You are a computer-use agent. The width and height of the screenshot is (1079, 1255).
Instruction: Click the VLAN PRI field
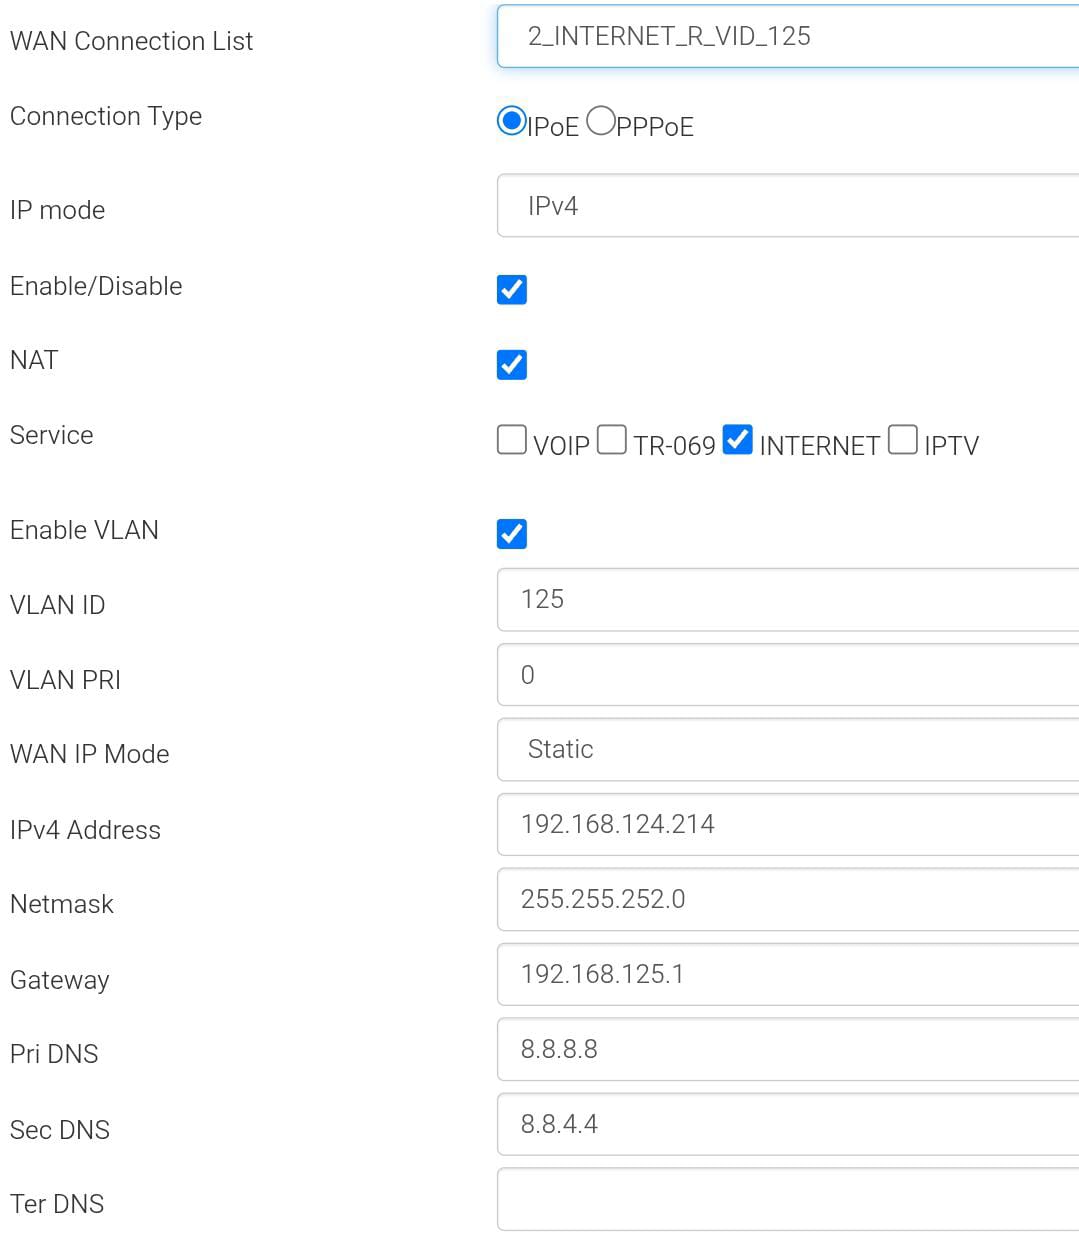[x=788, y=675]
